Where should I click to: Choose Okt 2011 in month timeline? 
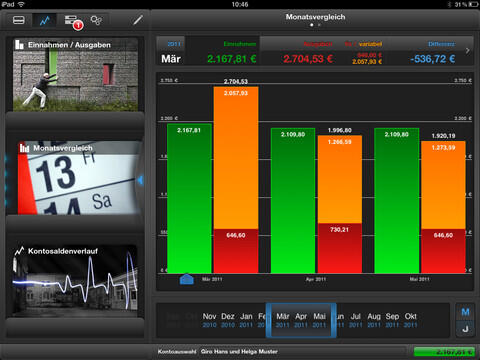(411, 320)
